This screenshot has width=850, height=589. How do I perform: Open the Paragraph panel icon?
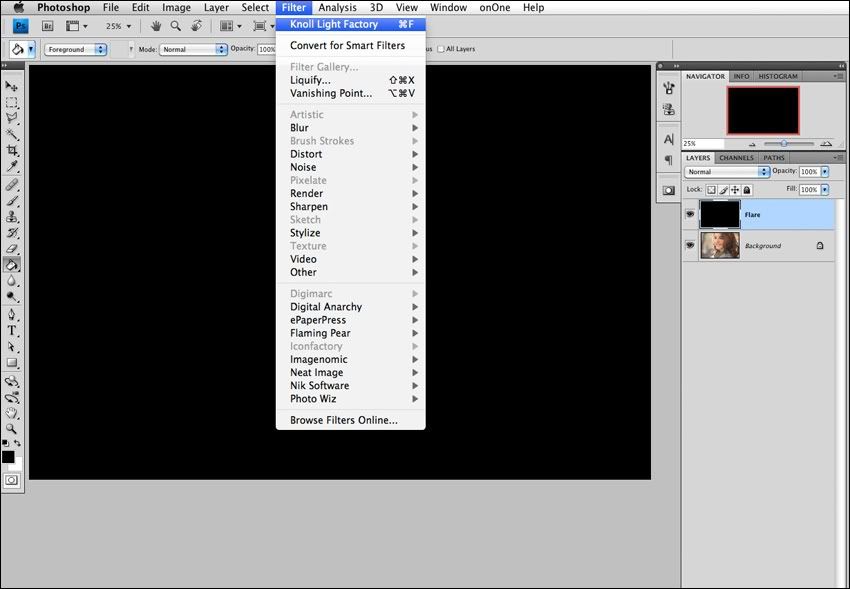(x=668, y=160)
